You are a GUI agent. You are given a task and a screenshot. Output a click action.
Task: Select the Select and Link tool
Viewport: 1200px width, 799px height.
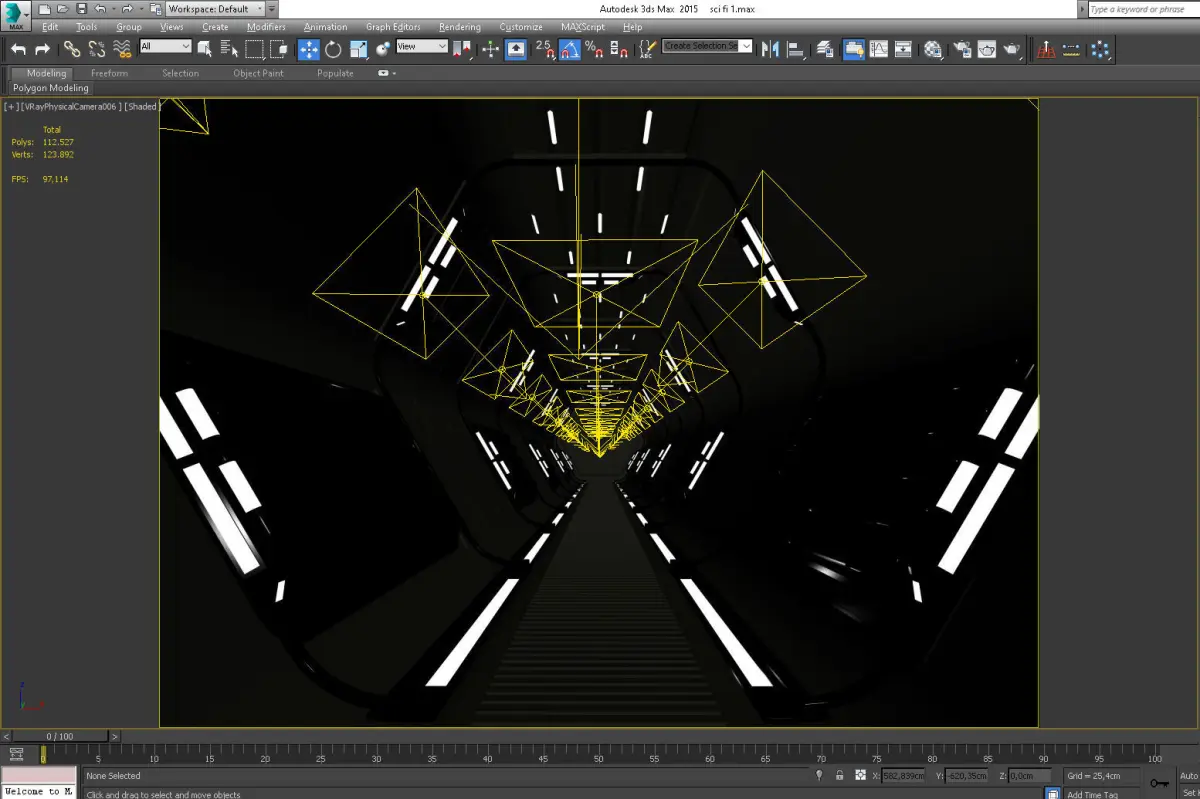pos(72,48)
